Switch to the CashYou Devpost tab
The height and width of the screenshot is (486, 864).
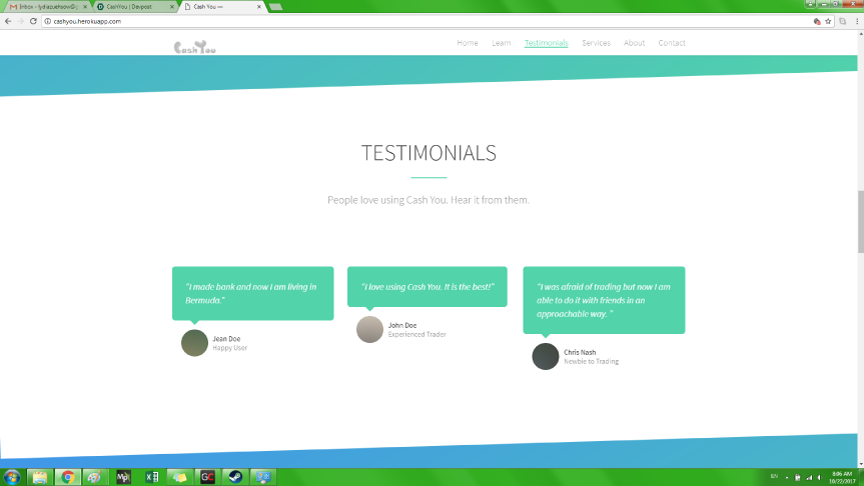pos(134,7)
